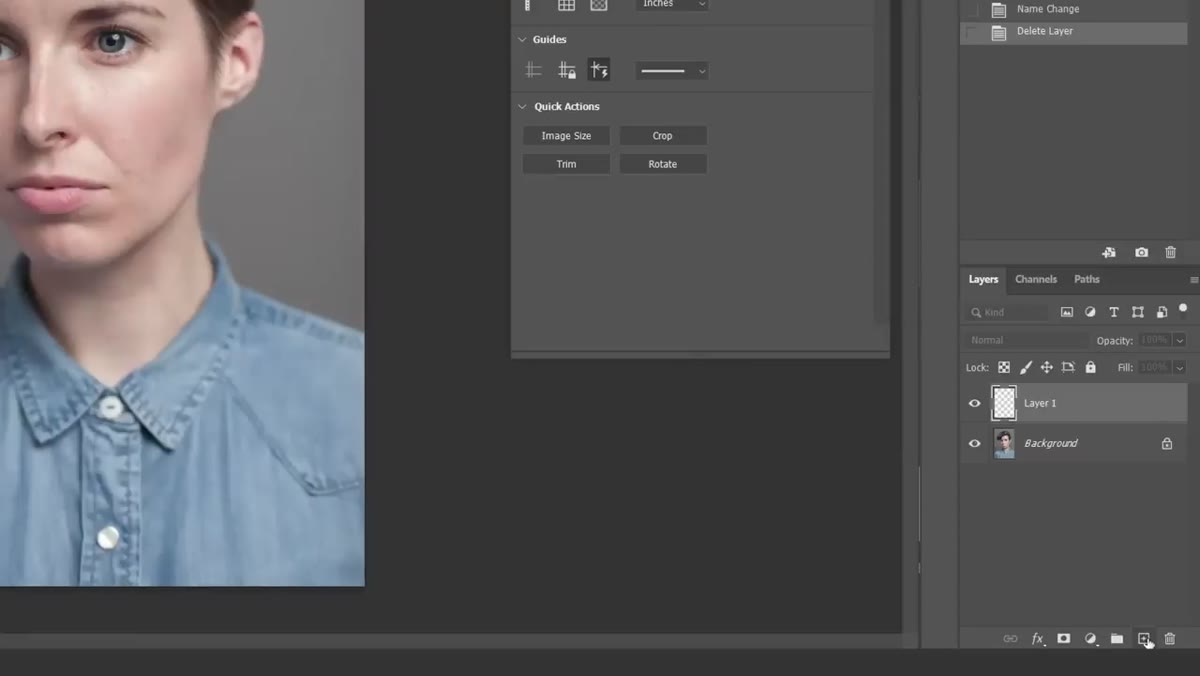Viewport: 1200px width, 676px height.
Task: Click the Image Size button
Action: pos(566,136)
